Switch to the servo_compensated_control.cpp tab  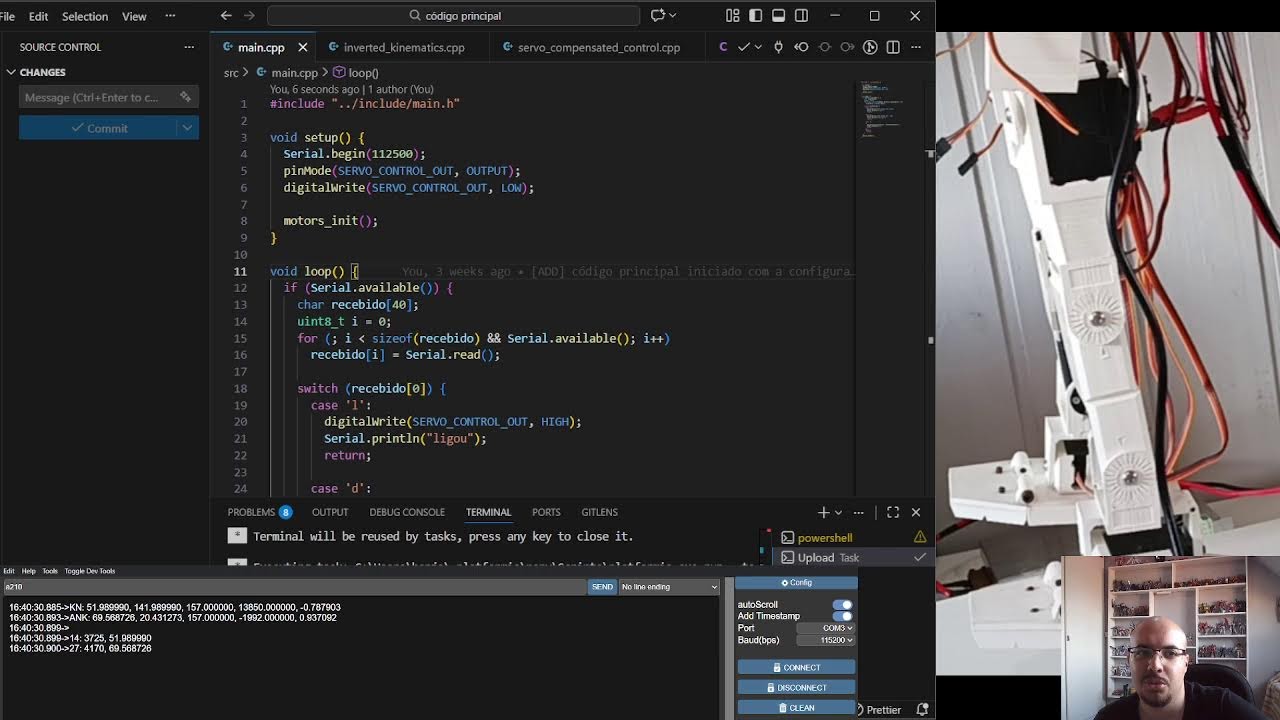click(x=599, y=47)
